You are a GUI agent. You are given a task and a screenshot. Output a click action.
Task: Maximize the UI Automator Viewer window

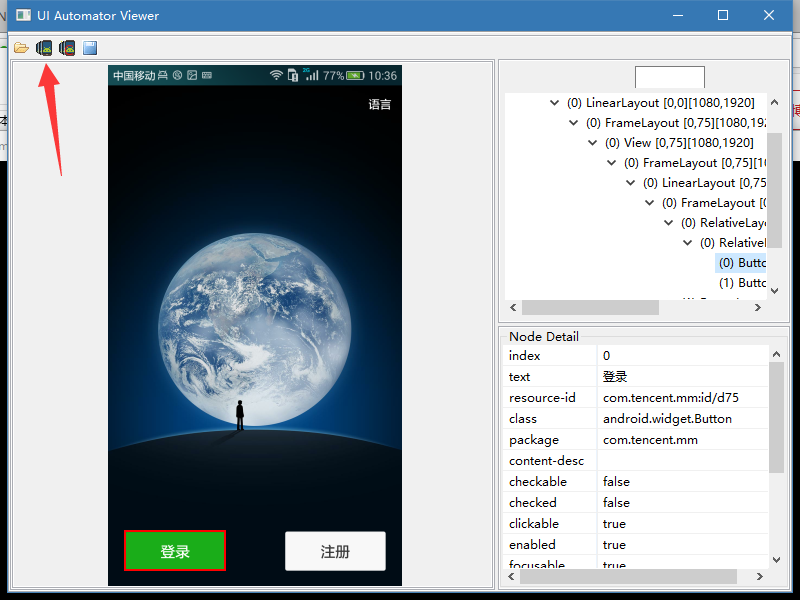click(x=723, y=15)
